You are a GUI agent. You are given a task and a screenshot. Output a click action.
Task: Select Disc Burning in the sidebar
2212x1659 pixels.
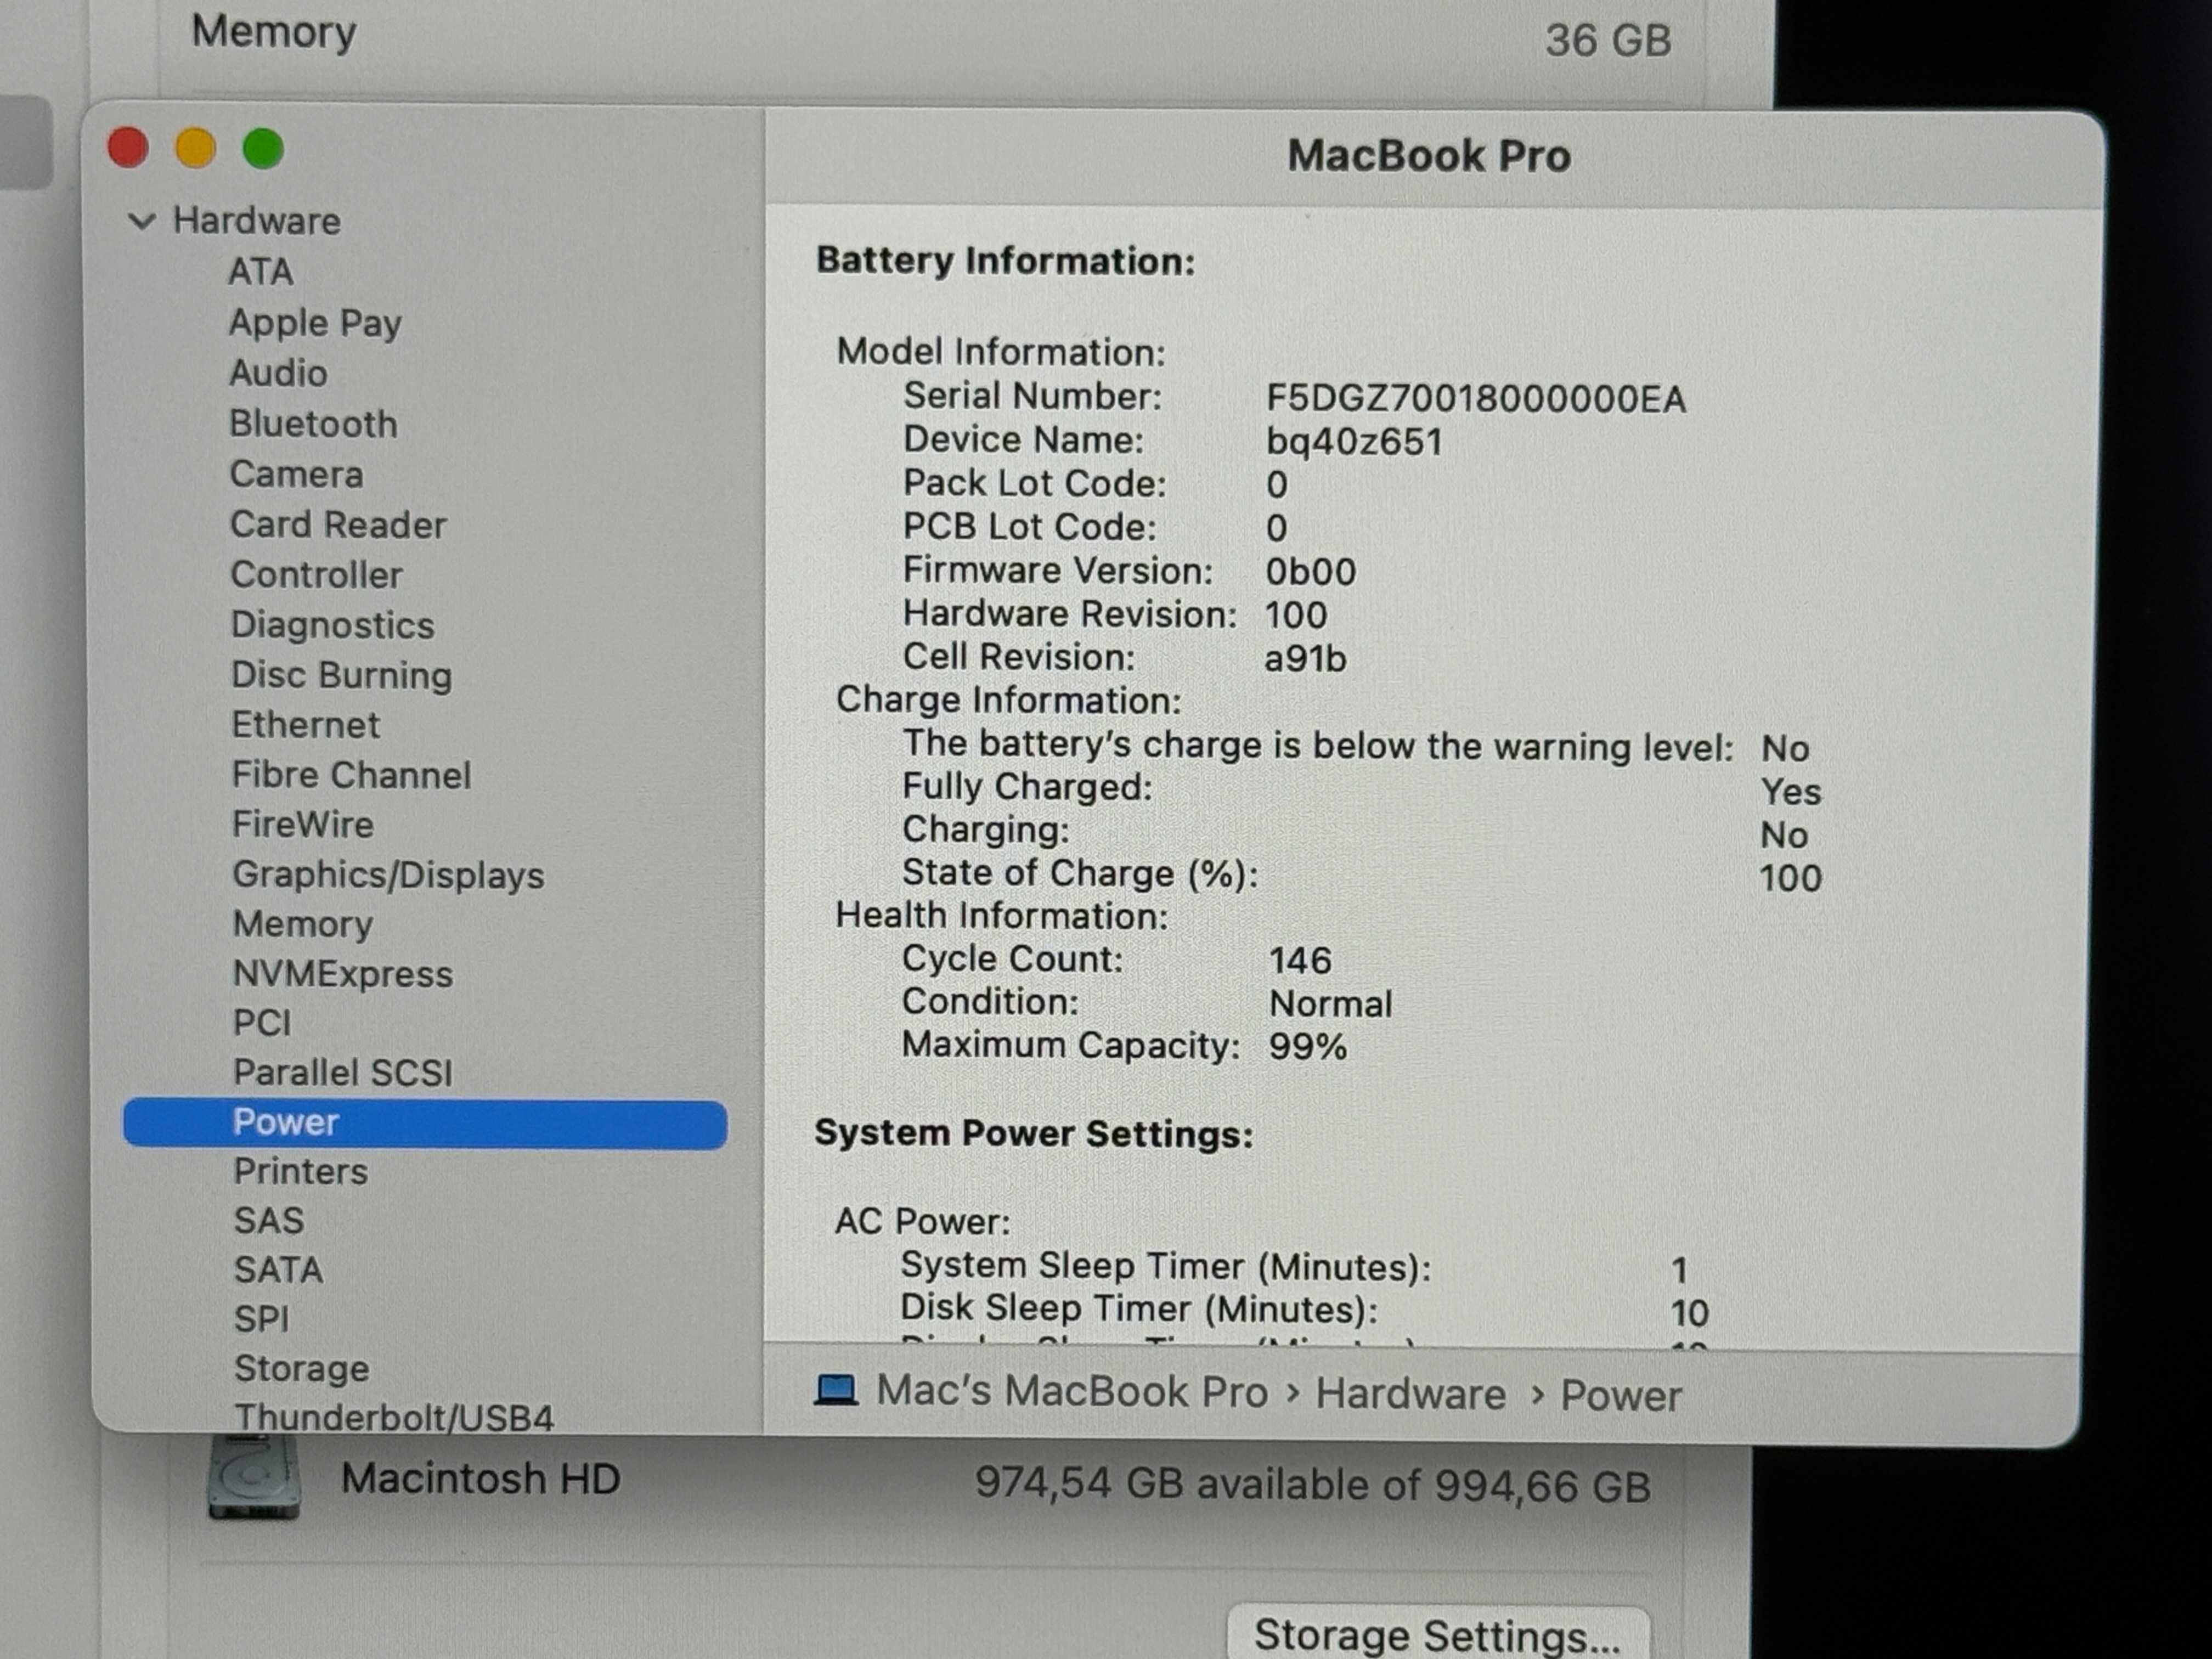pos(341,676)
